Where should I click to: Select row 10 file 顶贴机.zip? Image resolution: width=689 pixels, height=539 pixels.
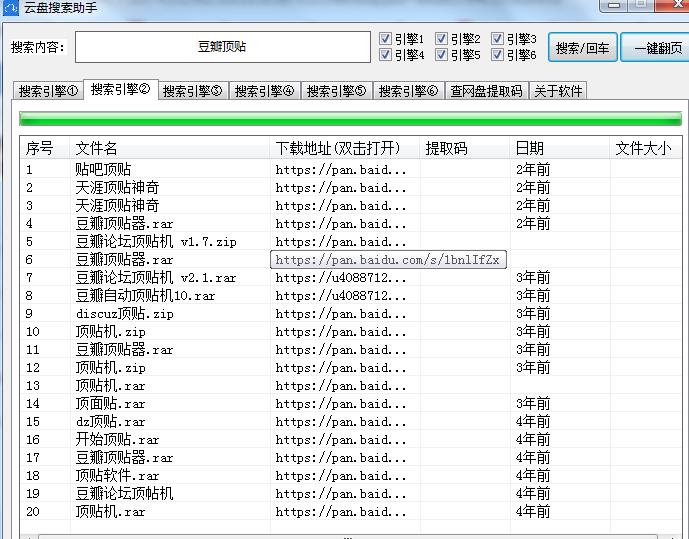[110, 332]
